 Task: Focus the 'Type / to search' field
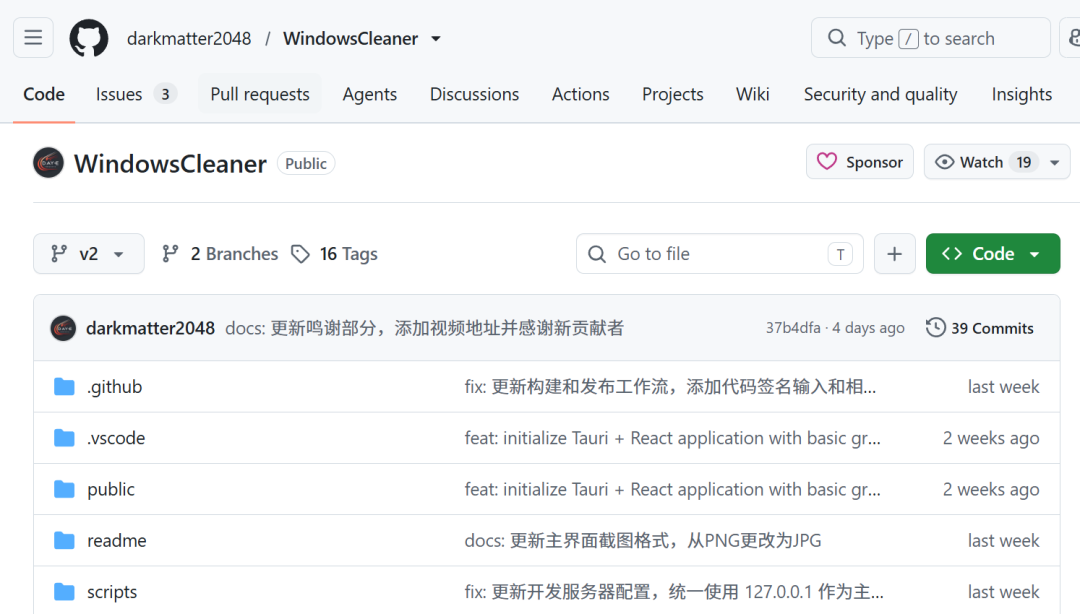931,38
